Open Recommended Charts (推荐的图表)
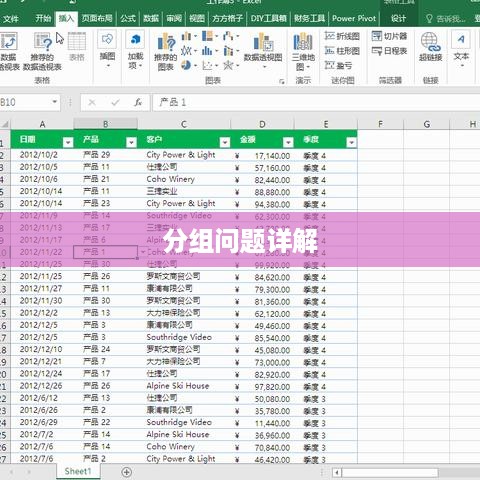 click(x=166, y=52)
